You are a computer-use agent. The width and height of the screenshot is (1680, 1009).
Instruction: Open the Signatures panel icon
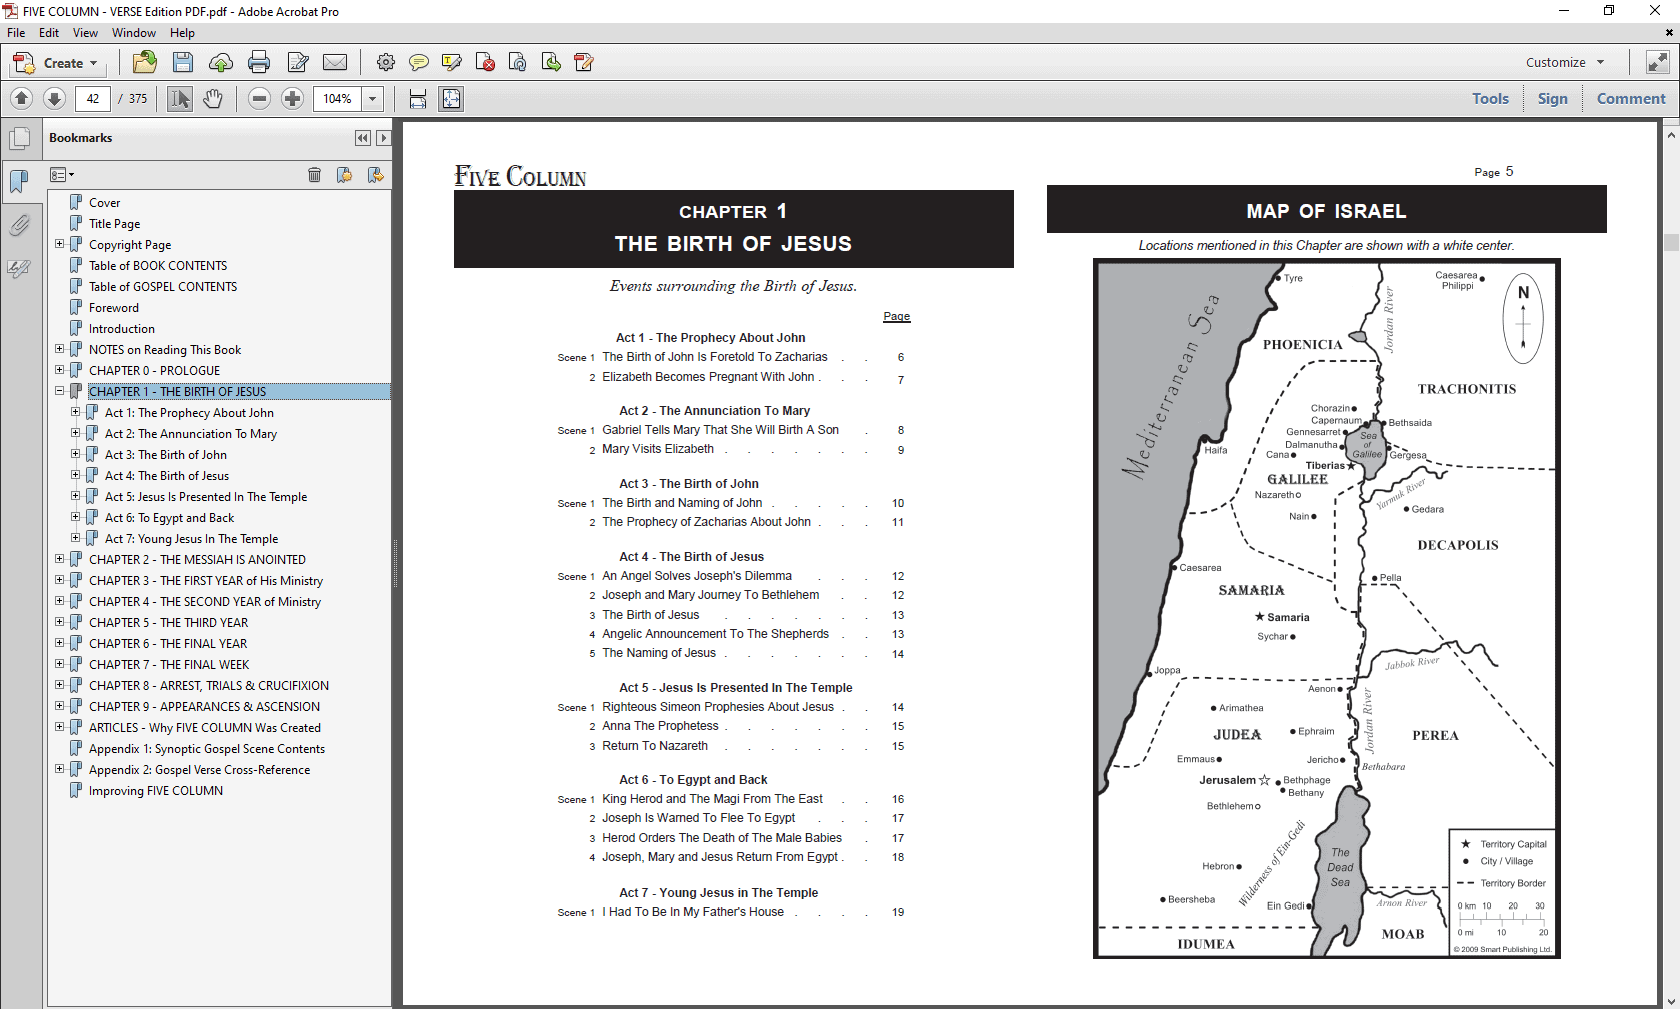coord(20,269)
